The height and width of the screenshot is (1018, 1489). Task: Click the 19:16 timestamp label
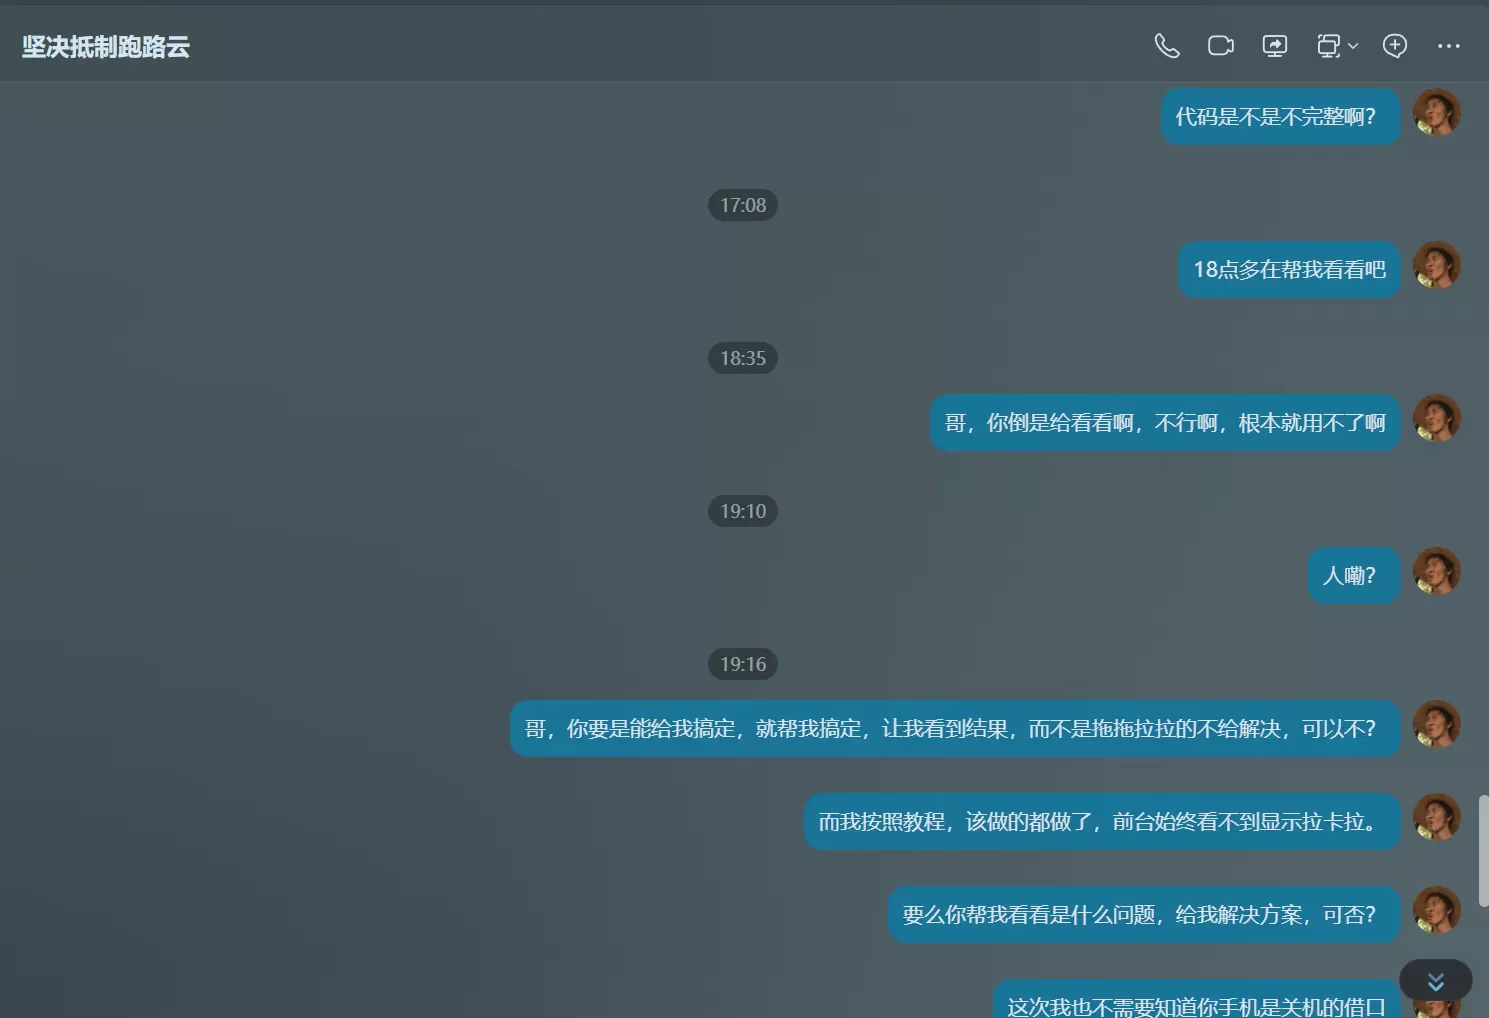coord(743,664)
